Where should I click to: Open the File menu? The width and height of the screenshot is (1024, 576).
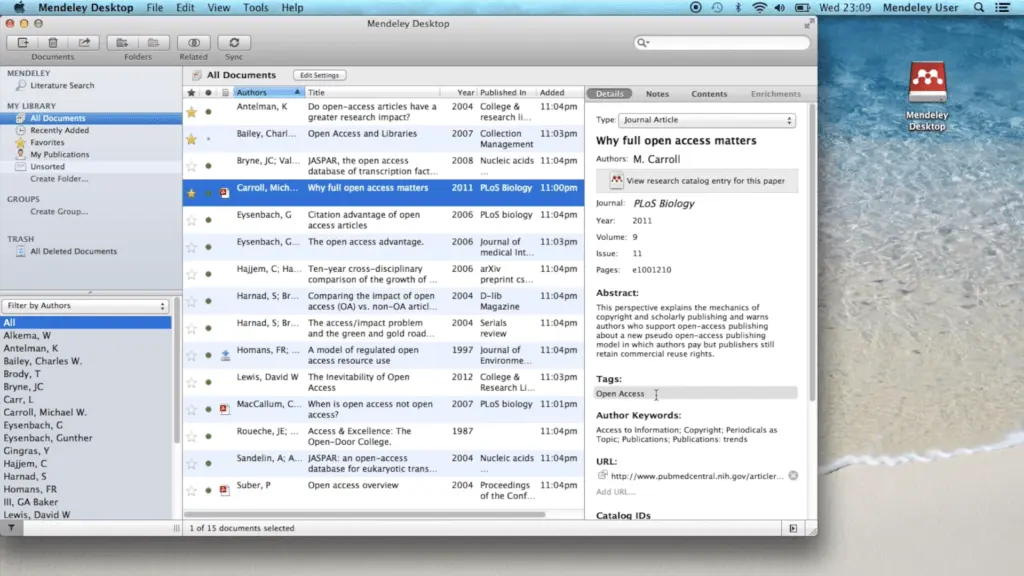click(155, 8)
